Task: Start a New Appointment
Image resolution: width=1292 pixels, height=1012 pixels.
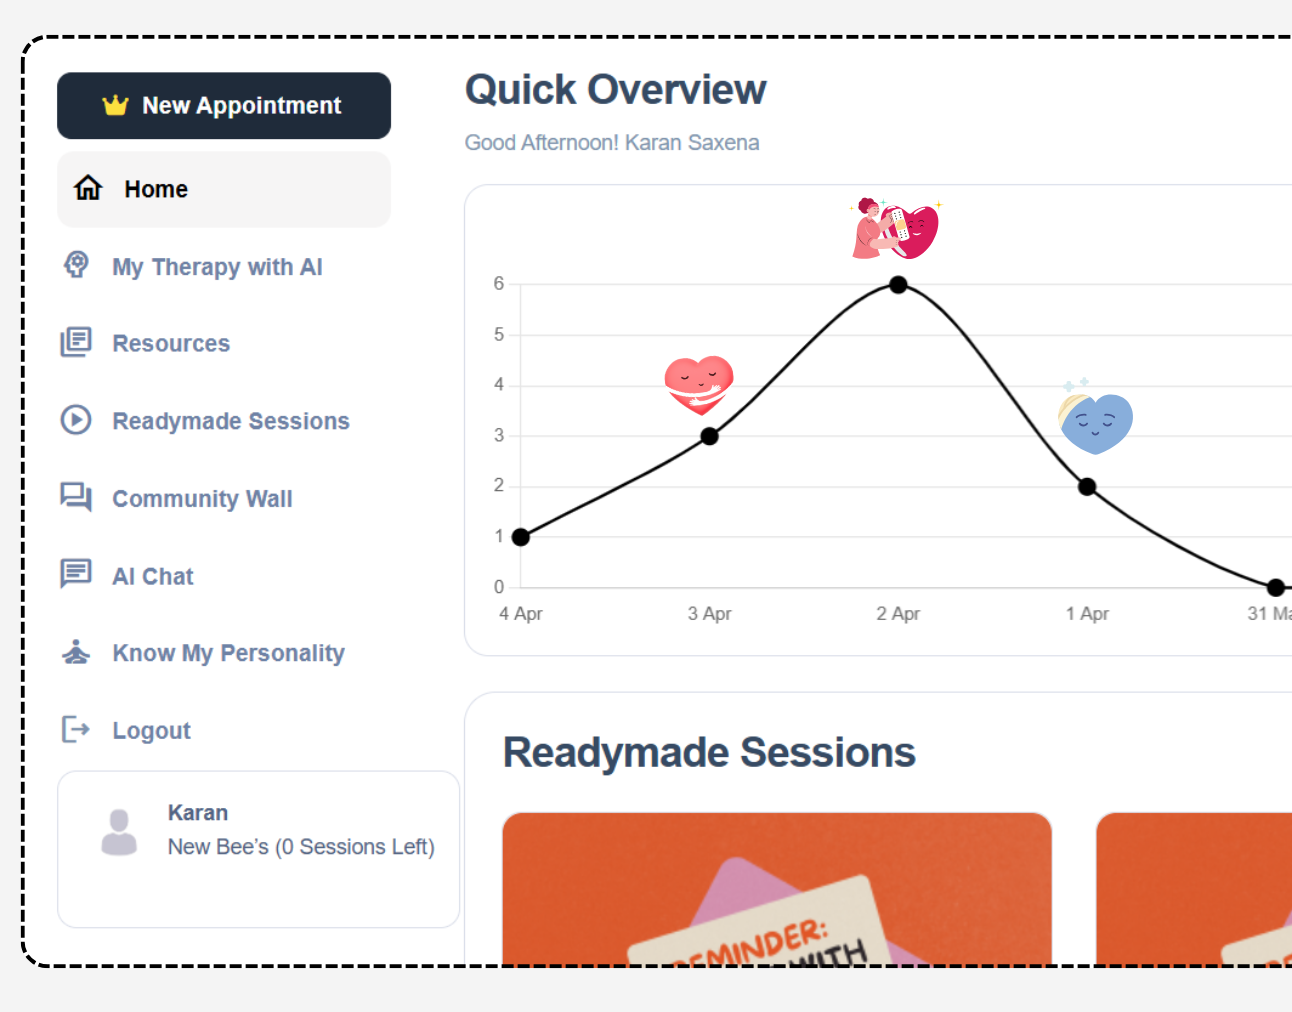Action: click(x=224, y=106)
